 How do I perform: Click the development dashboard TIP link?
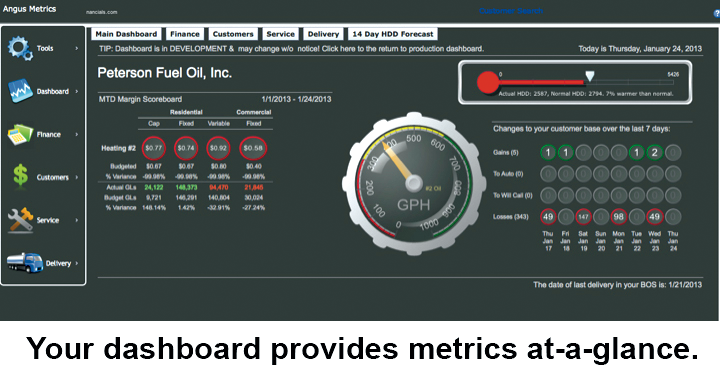[x=291, y=49]
